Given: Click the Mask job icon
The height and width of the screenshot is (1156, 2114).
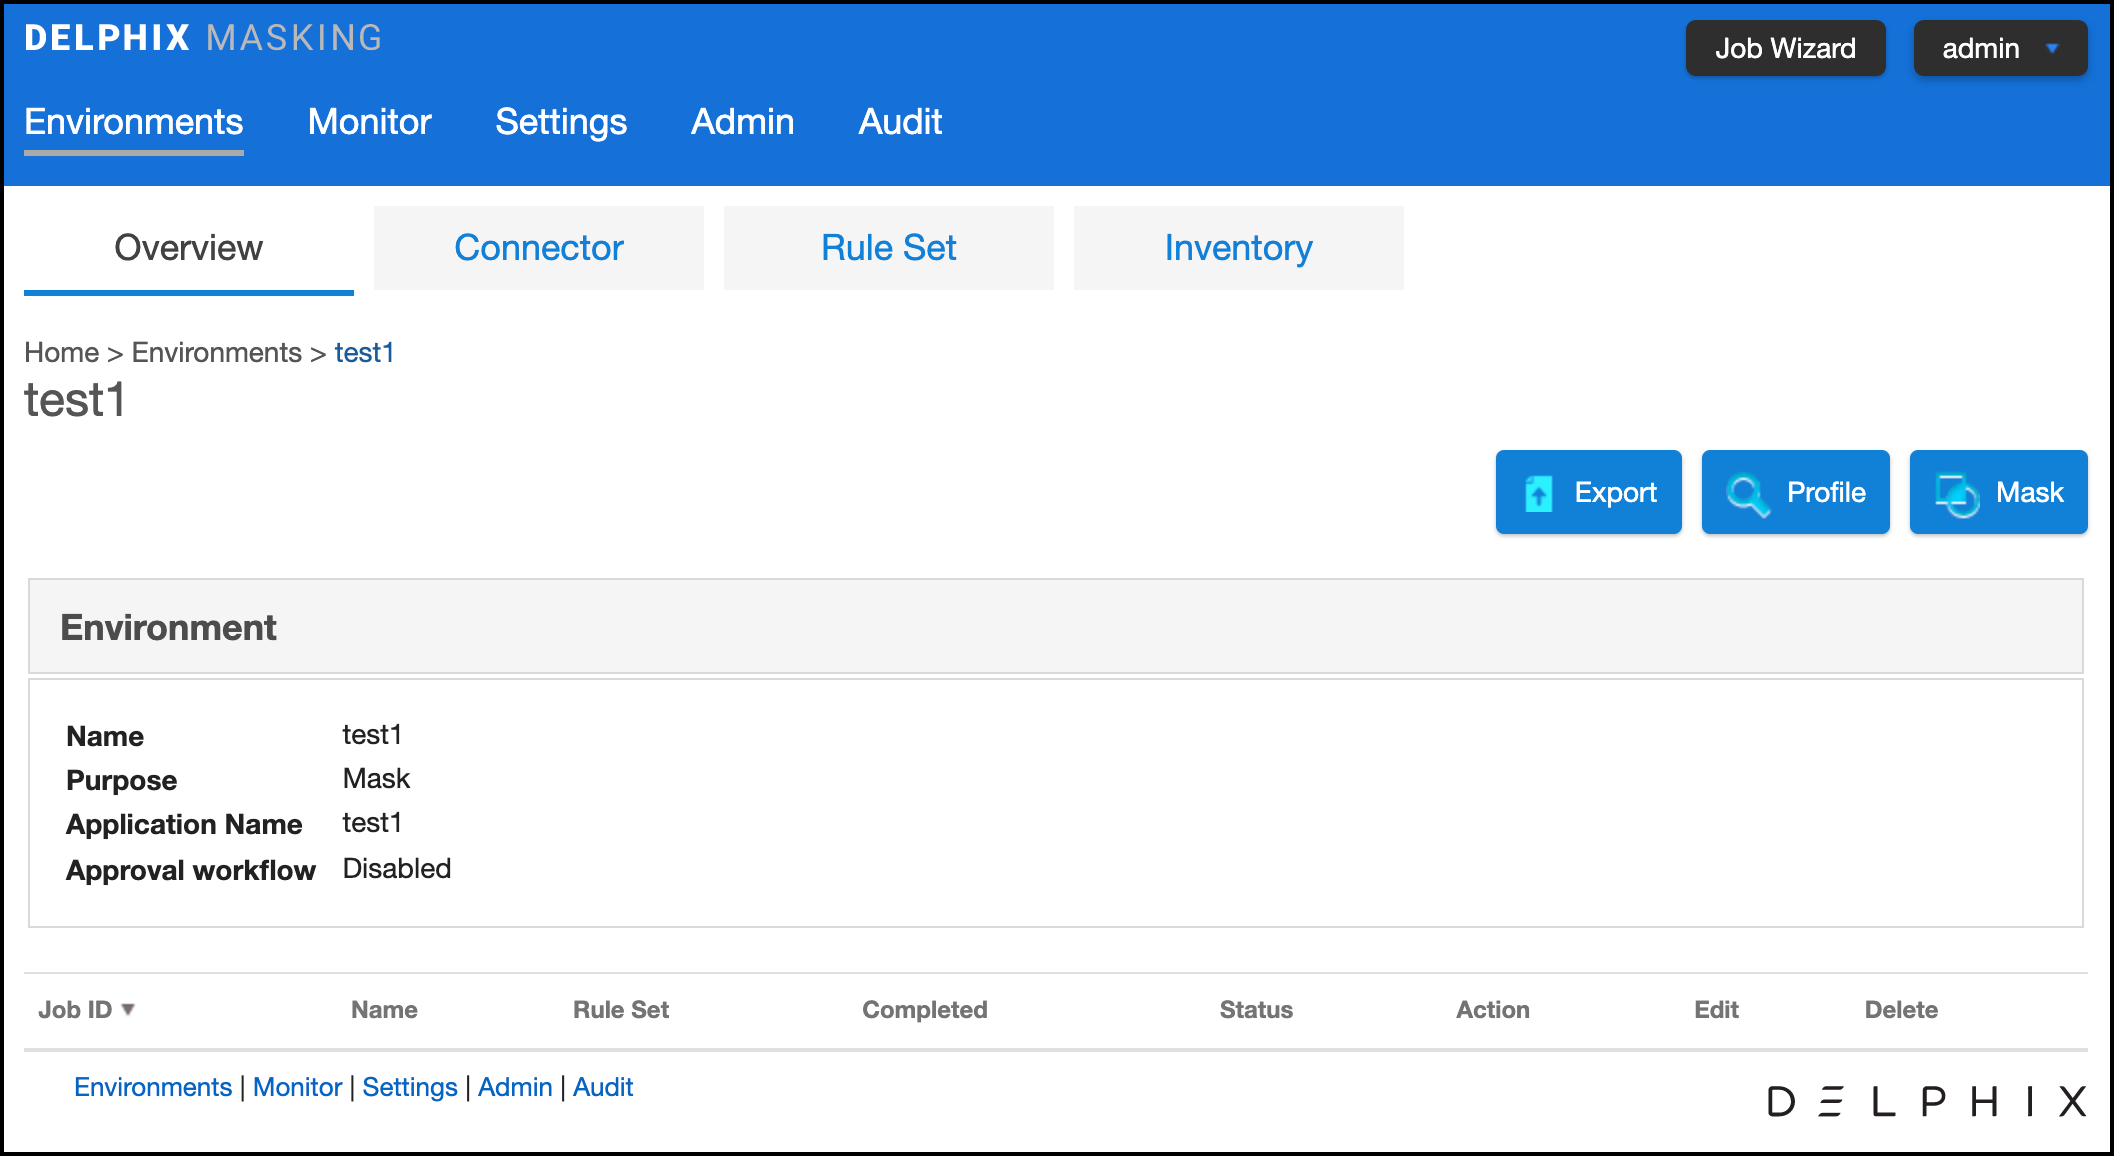Looking at the screenshot, I should 1956,494.
